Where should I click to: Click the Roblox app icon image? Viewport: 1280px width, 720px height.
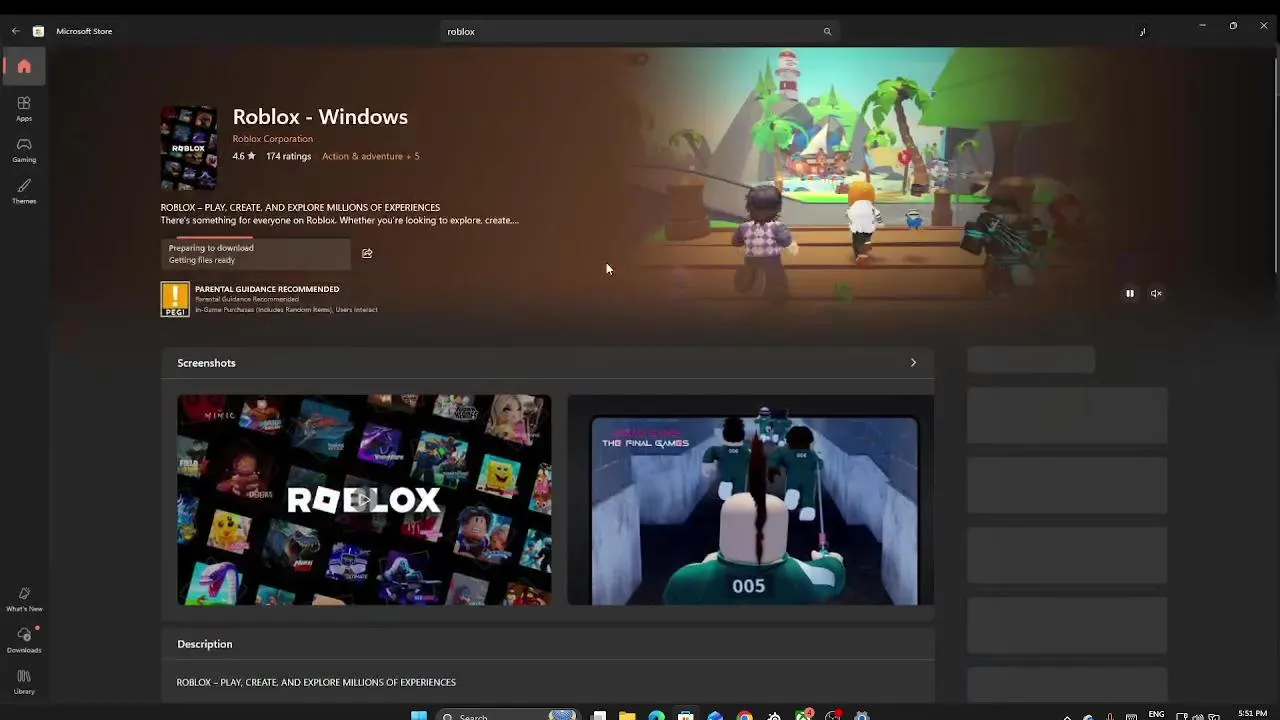(189, 148)
